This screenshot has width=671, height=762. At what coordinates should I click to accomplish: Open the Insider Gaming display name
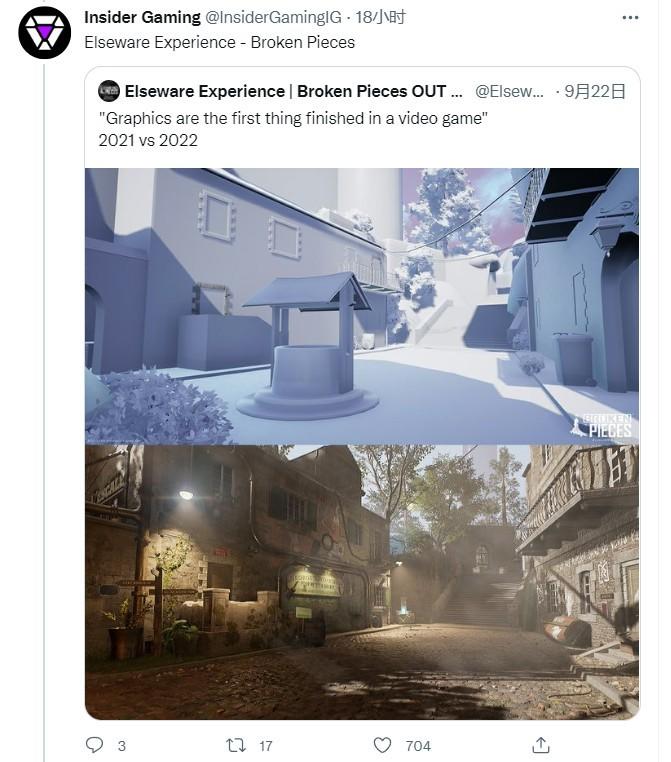pos(142,17)
